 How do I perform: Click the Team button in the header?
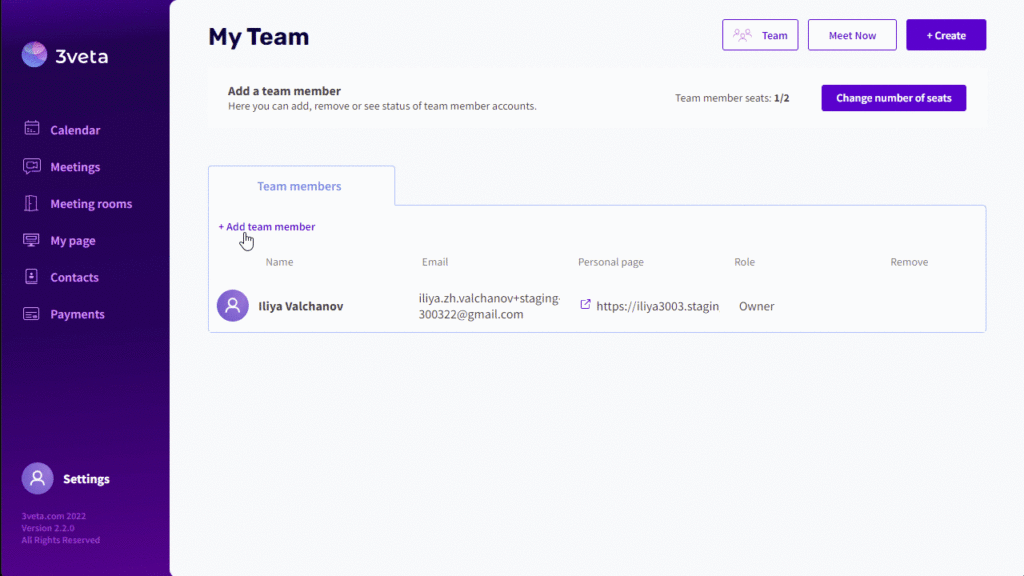tap(760, 35)
